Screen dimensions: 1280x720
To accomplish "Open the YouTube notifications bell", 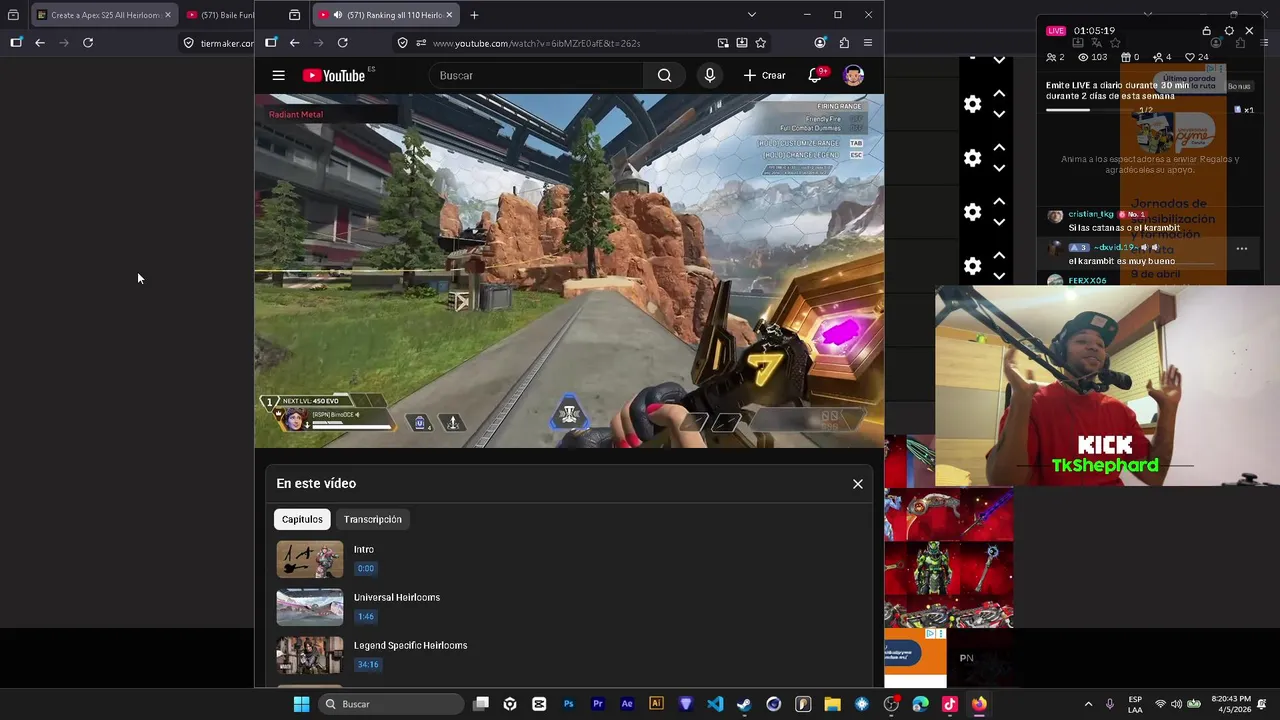I will click(x=815, y=75).
